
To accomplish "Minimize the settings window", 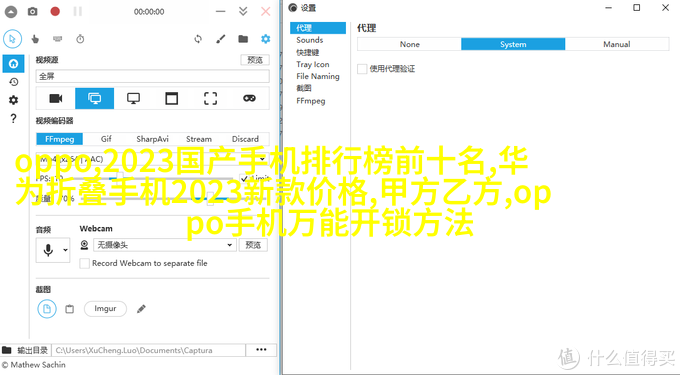I will point(608,8).
